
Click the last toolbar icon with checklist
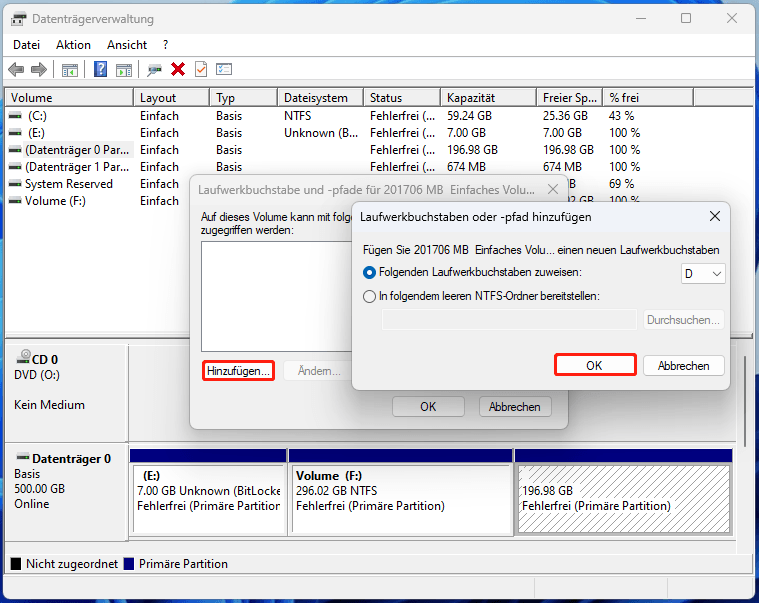click(x=224, y=69)
